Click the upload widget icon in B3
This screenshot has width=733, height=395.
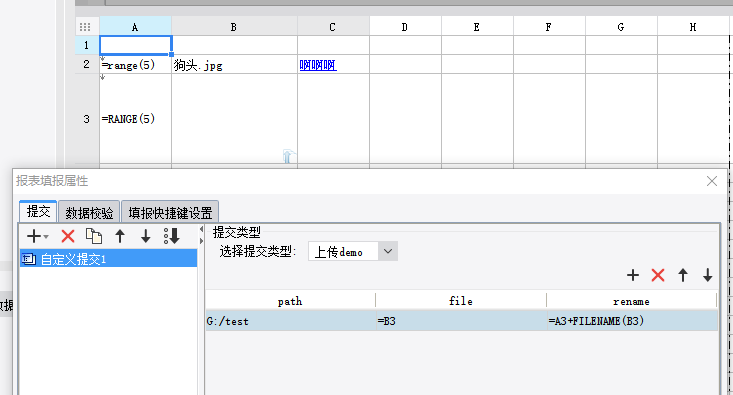click(x=289, y=156)
